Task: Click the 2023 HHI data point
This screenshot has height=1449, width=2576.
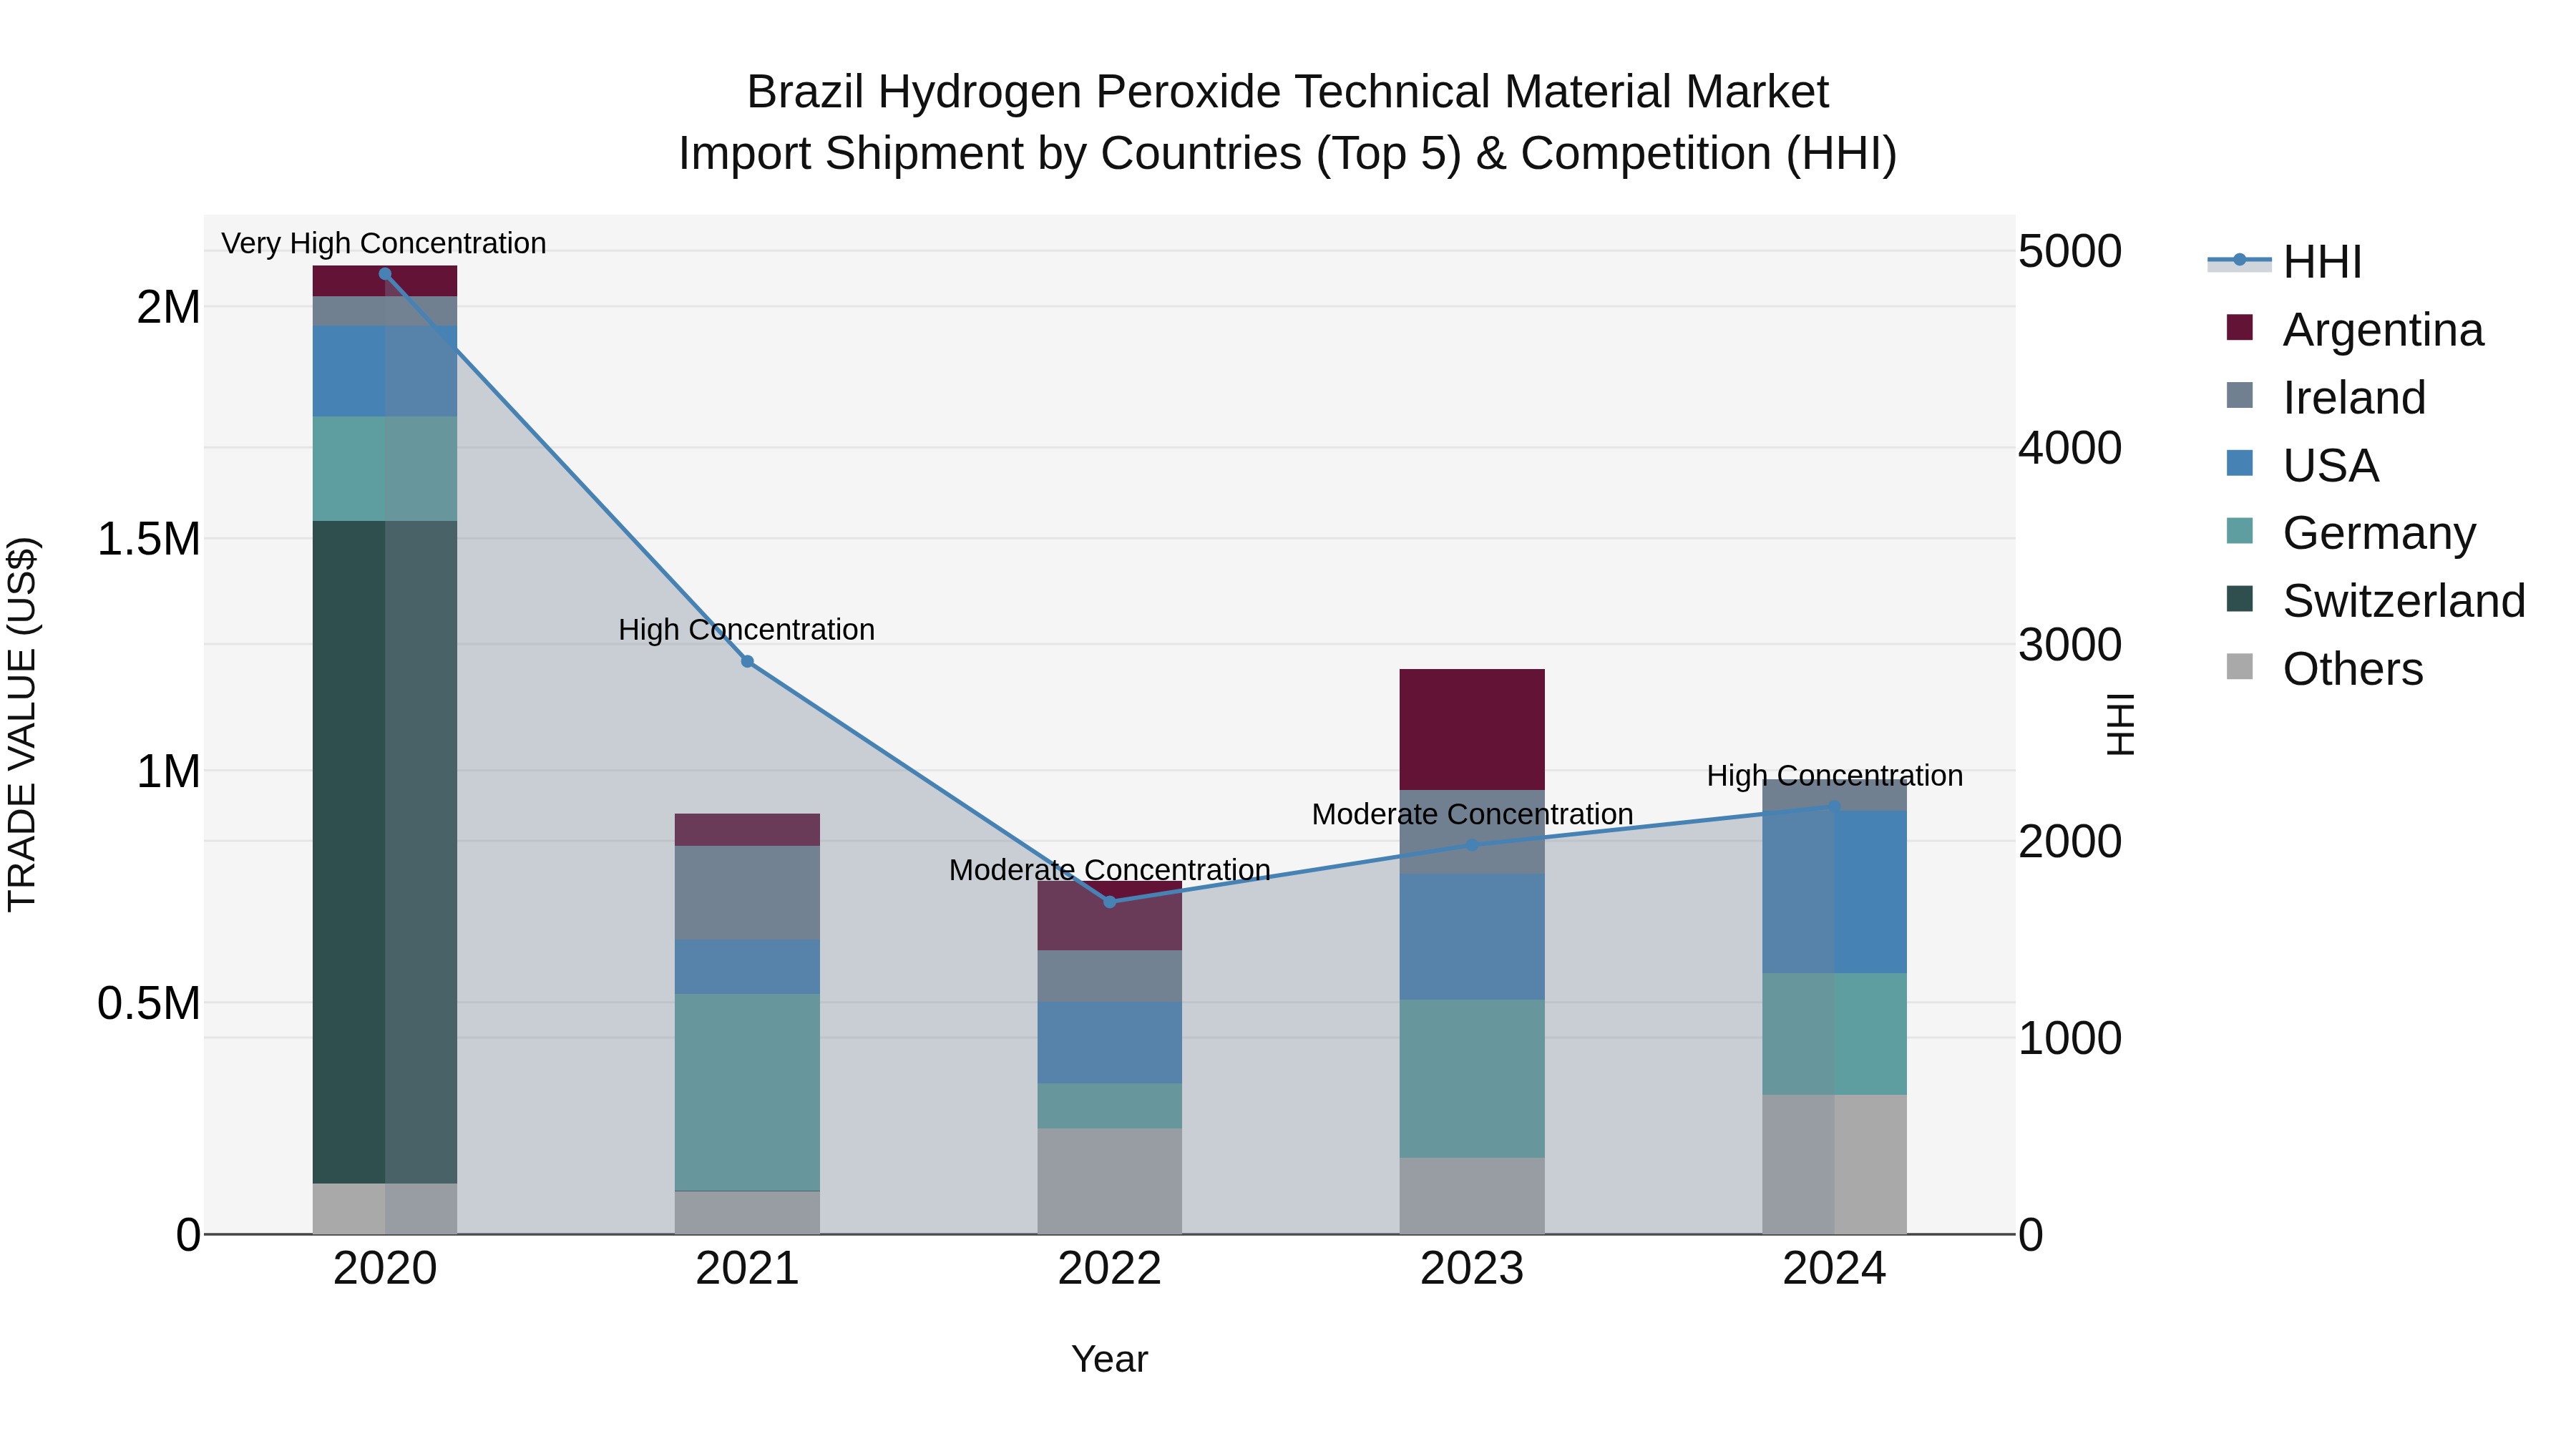Action: coord(1472,845)
